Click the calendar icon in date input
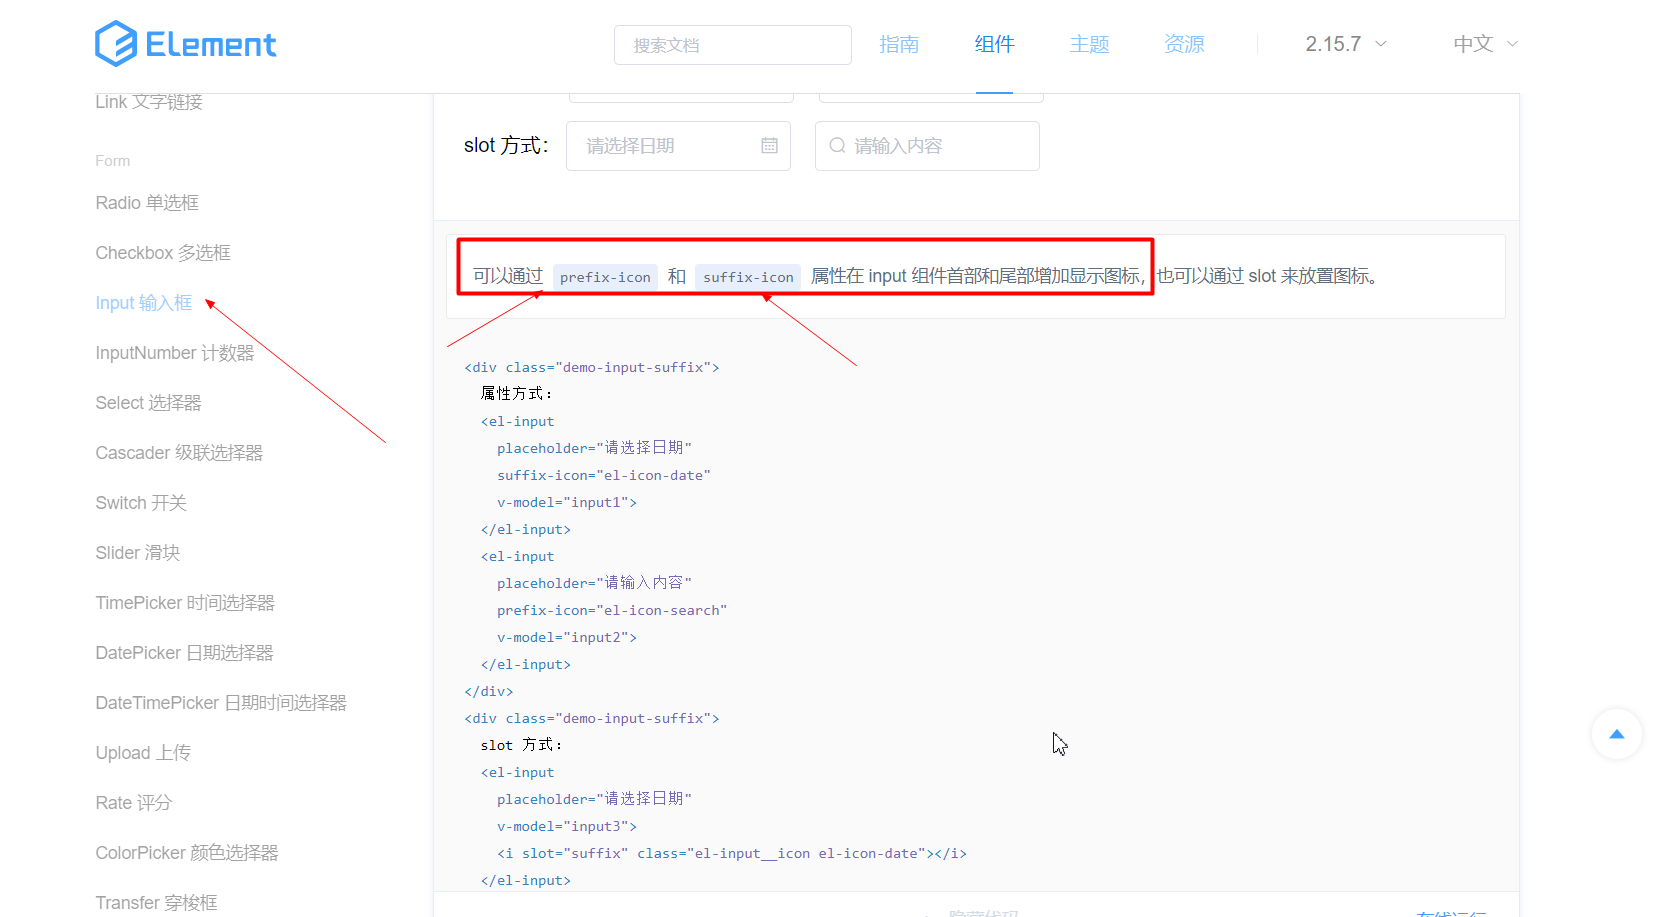Image resolution: width=1654 pixels, height=917 pixels. (769, 146)
